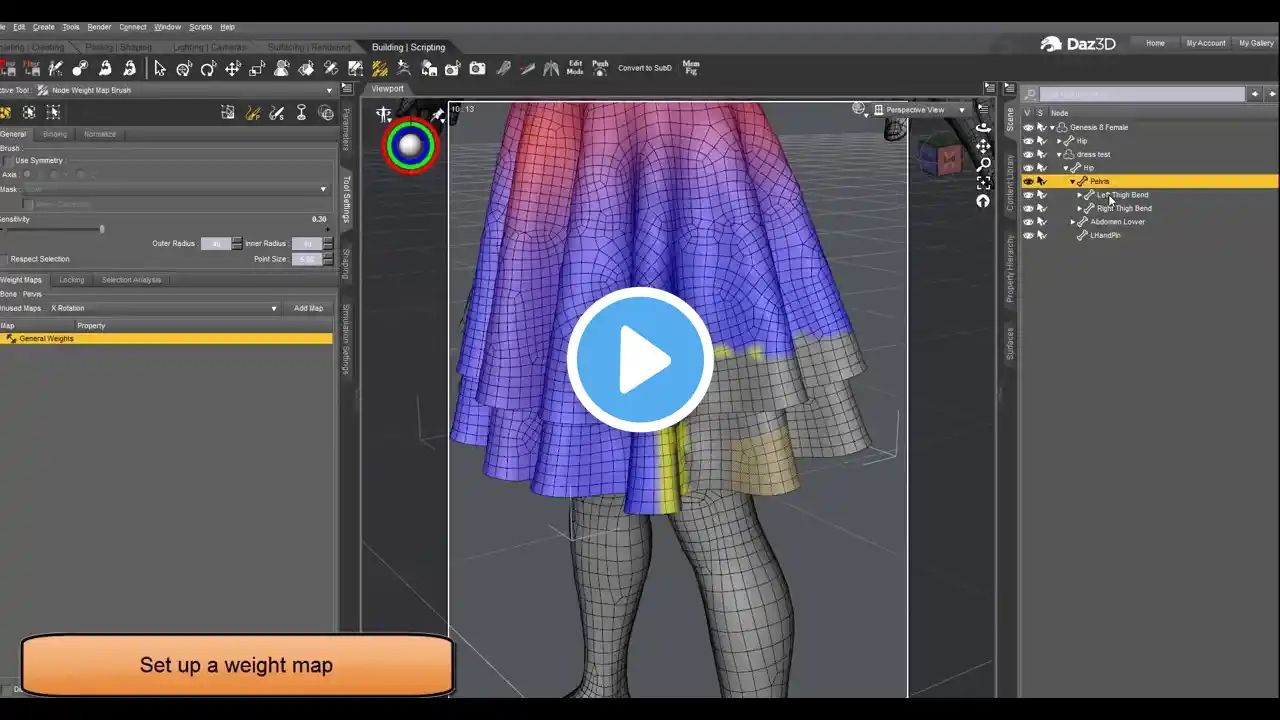This screenshot has height=720, width=1280.
Task: Open the Render menu
Action: coord(99,27)
